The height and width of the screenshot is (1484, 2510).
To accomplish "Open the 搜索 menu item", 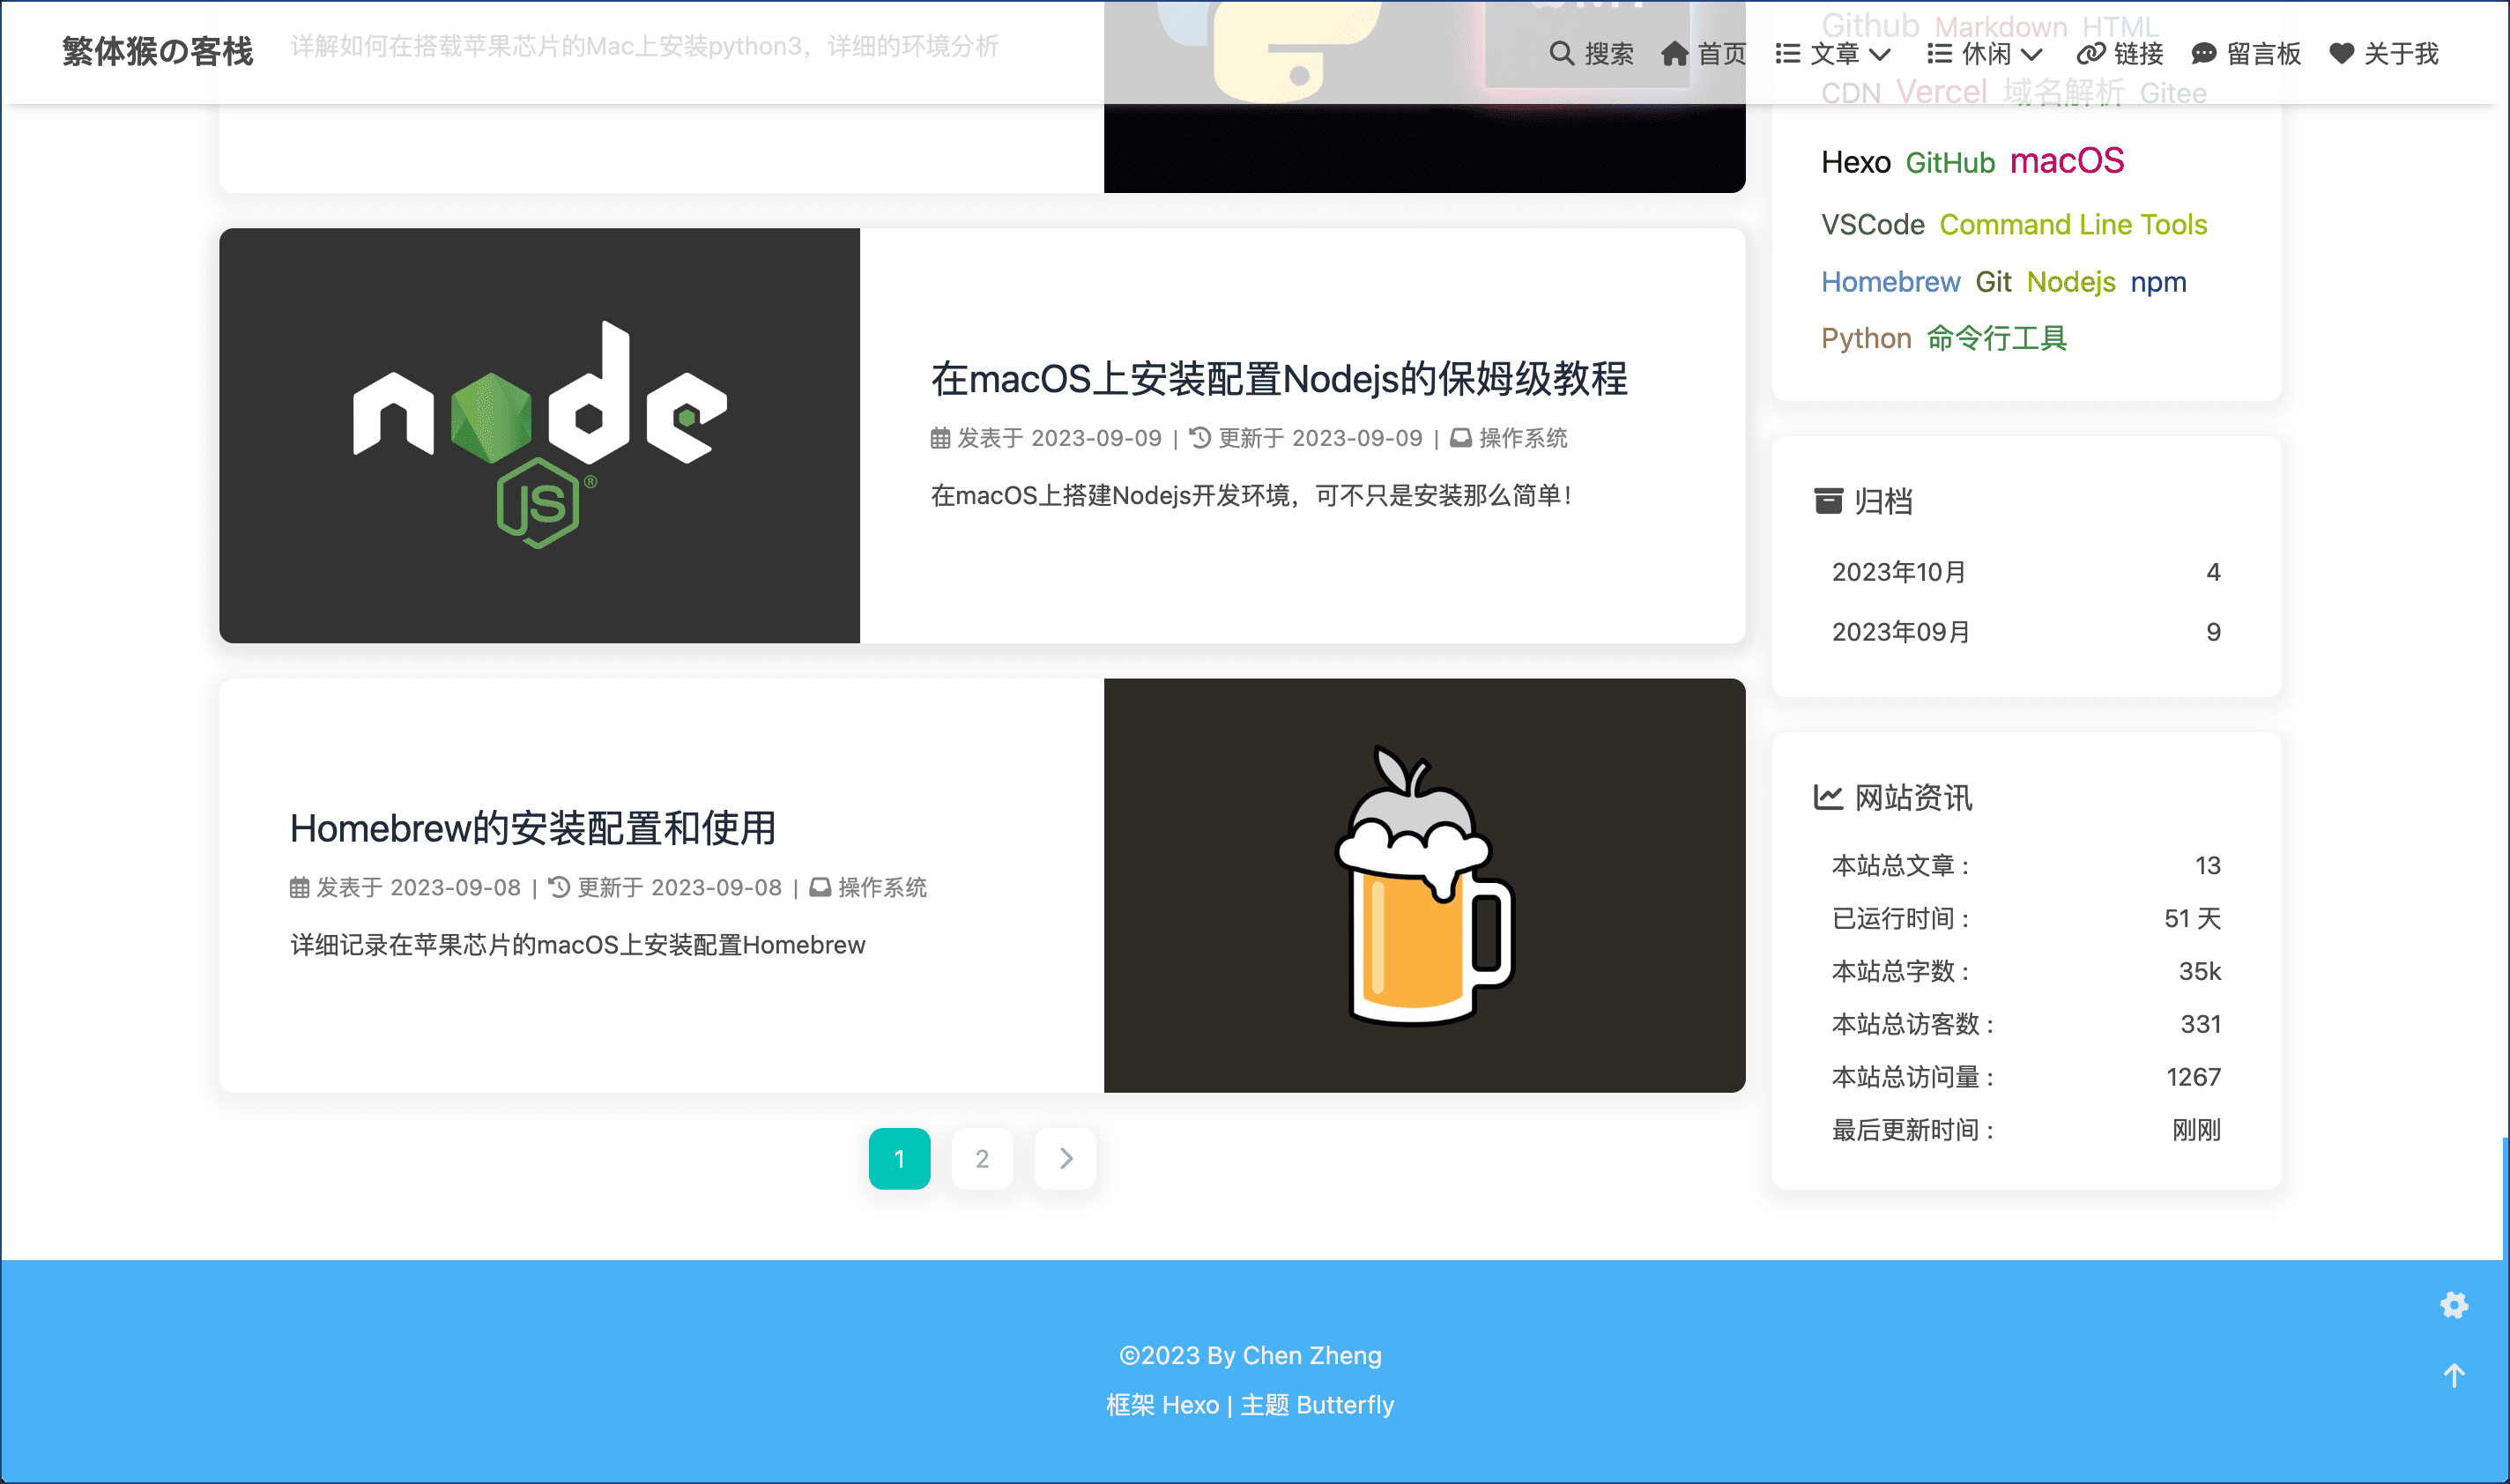I will pos(1591,53).
